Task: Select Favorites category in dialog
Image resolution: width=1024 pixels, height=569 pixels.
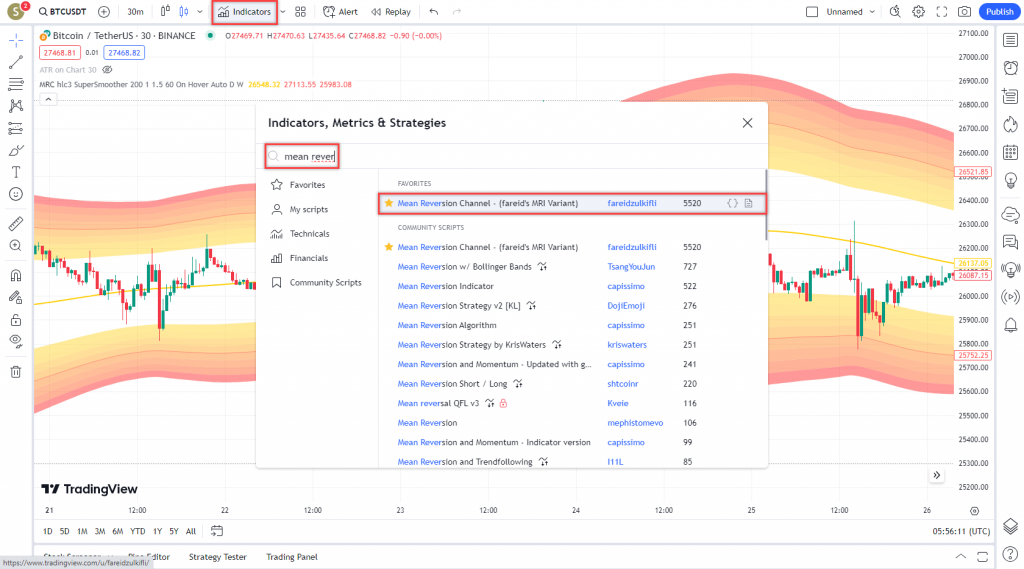Action: point(298,185)
